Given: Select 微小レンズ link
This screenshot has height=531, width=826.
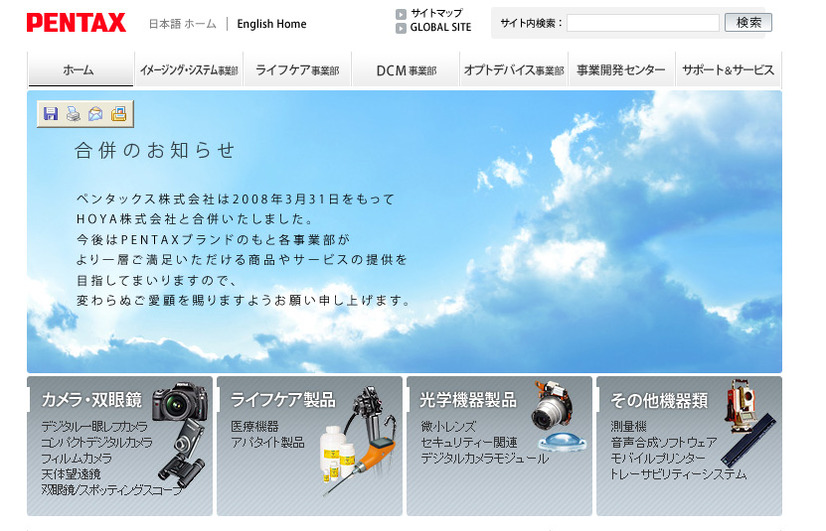Looking at the screenshot, I should pos(448,426).
